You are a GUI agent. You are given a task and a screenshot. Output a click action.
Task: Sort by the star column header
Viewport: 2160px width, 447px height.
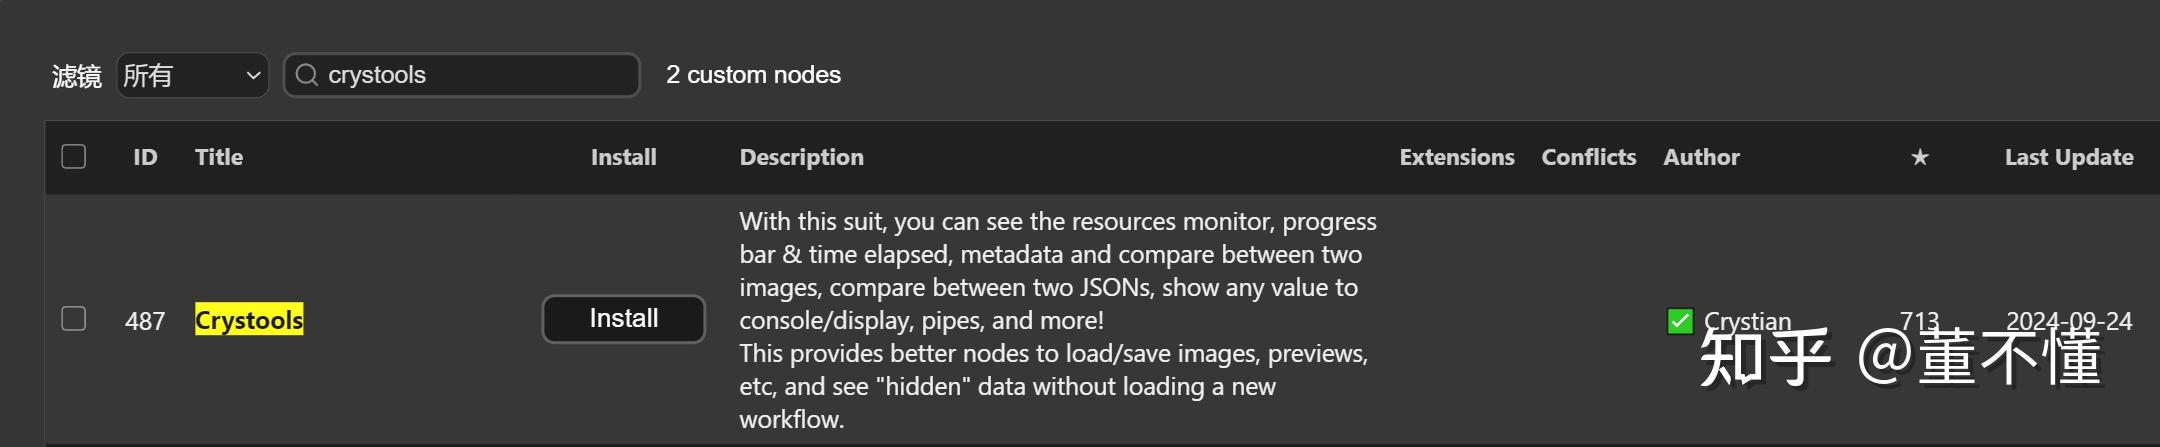point(1919,157)
